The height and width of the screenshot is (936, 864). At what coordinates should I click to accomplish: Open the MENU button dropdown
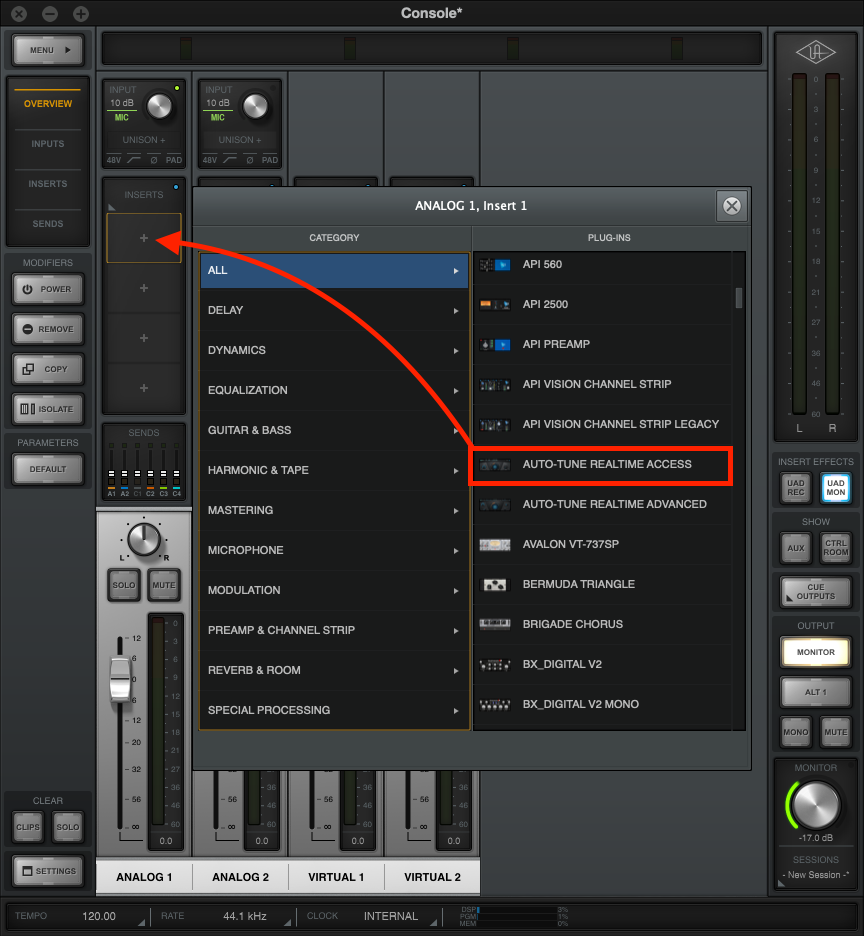pyautogui.click(x=48, y=50)
